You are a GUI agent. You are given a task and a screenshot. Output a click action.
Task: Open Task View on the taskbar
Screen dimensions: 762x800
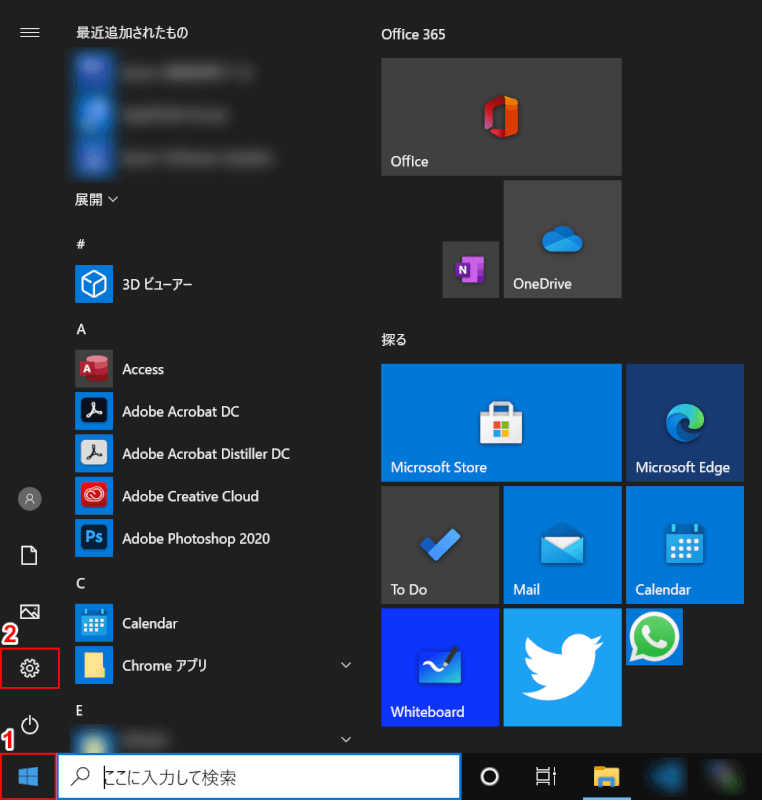click(x=545, y=777)
